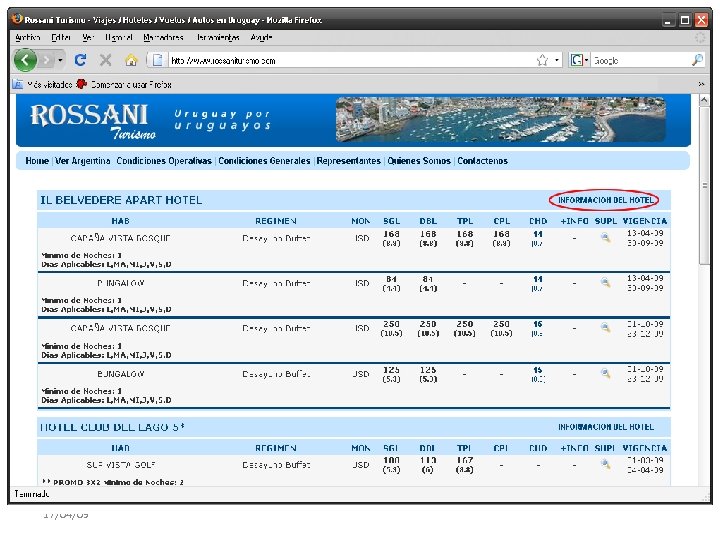
Task: Go back using the green Back arrow
Action: pos(25,60)
